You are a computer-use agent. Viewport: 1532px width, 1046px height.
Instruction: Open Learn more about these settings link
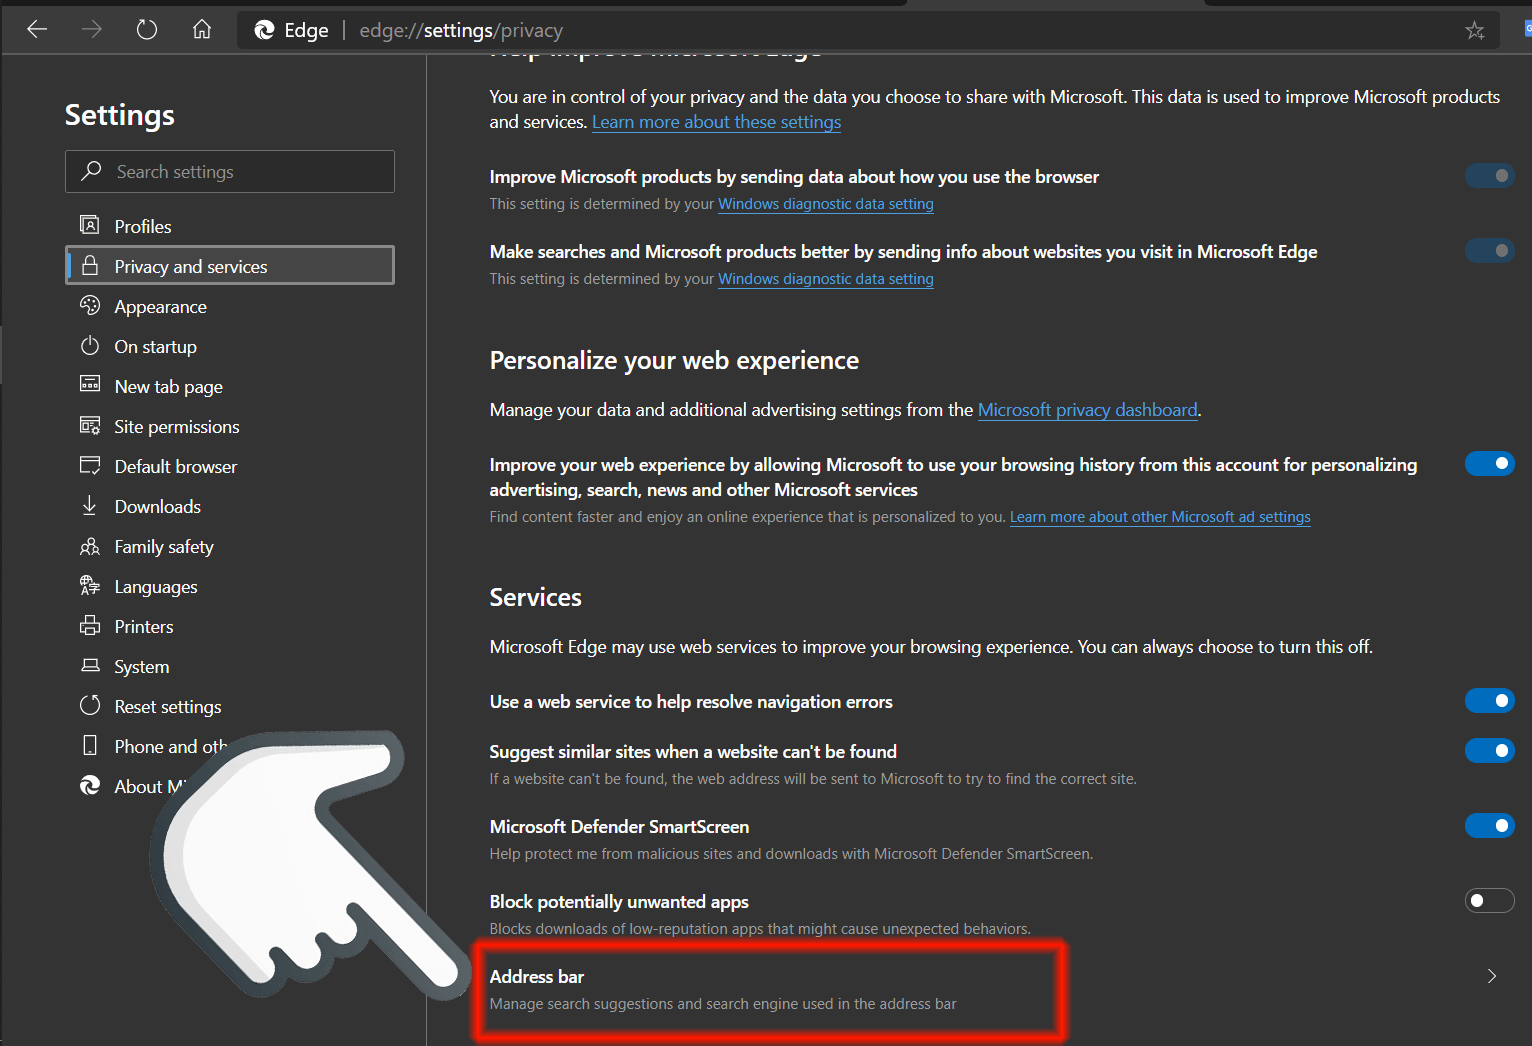[716, 122]
